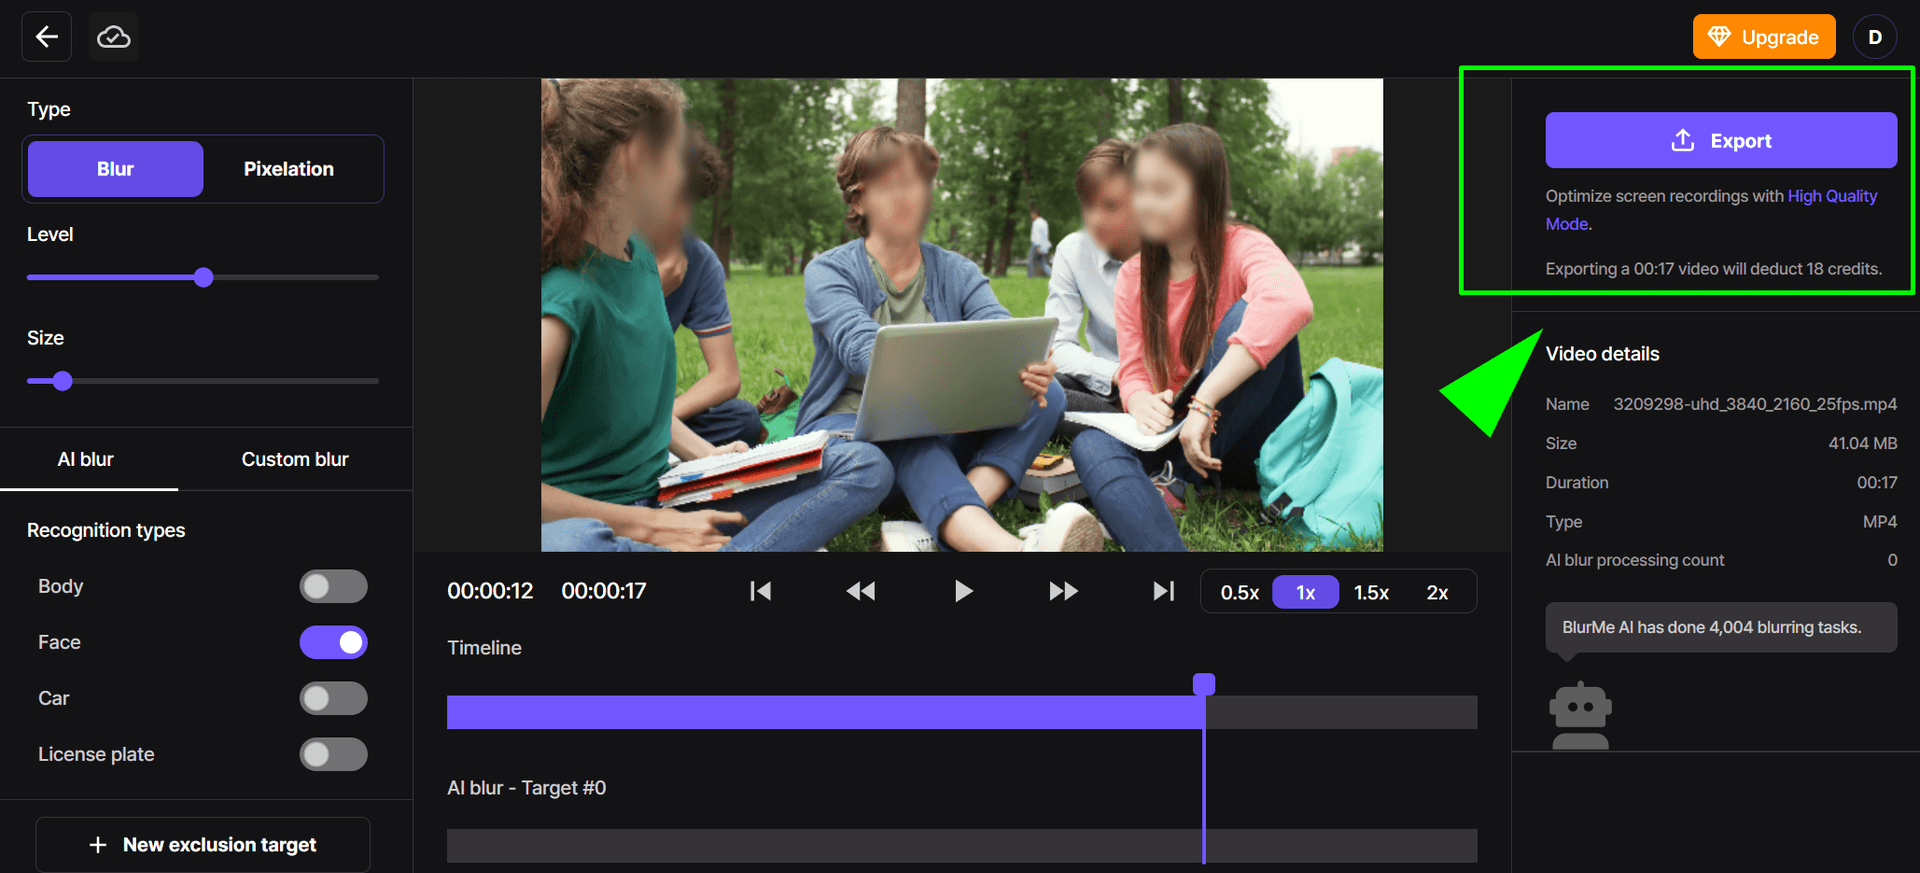Click the BlurMe robot assistant icon
1920x873 pixels.
pos(1580,716)
